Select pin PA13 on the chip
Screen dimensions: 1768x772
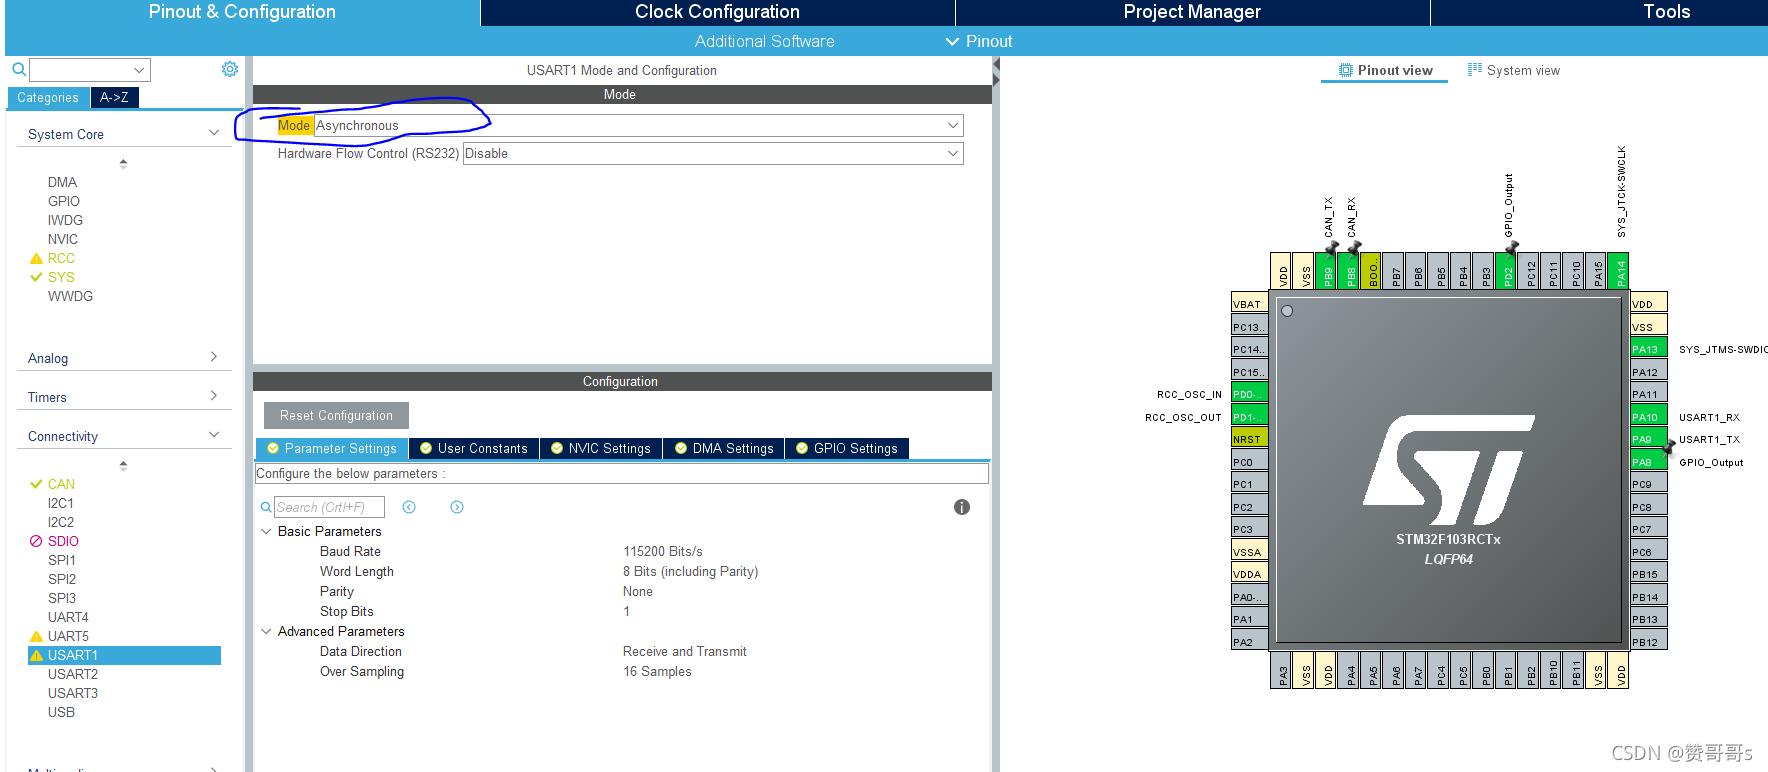tap(1649, 349)
